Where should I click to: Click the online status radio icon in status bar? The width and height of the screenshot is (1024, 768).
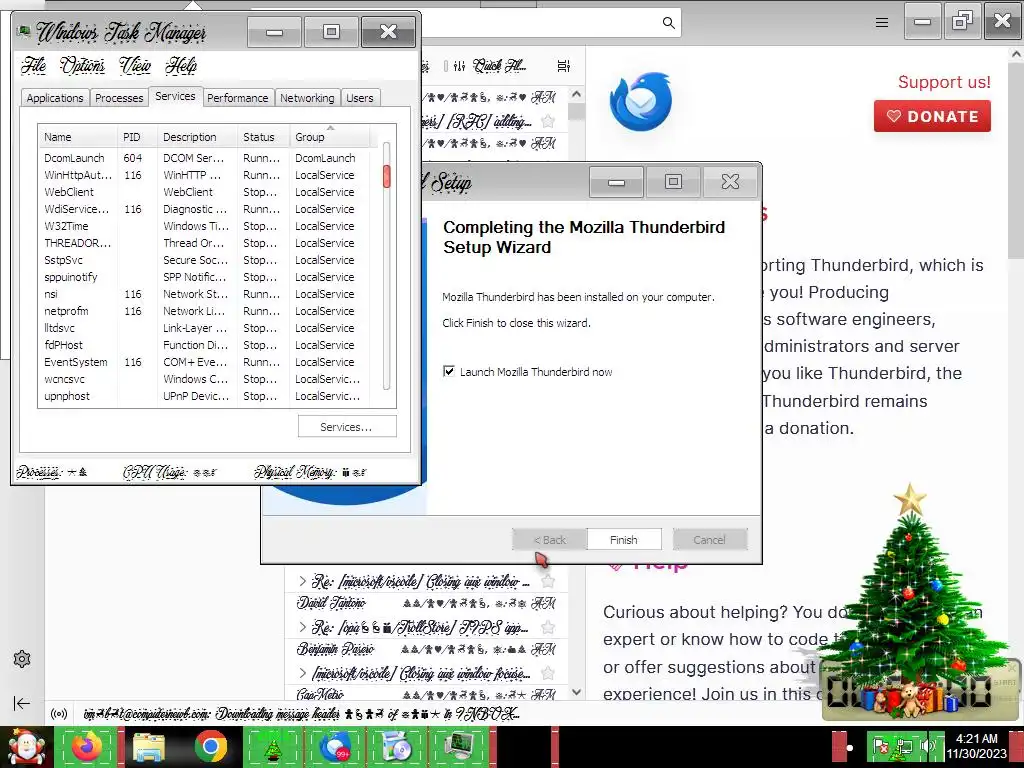coord(59,714)
